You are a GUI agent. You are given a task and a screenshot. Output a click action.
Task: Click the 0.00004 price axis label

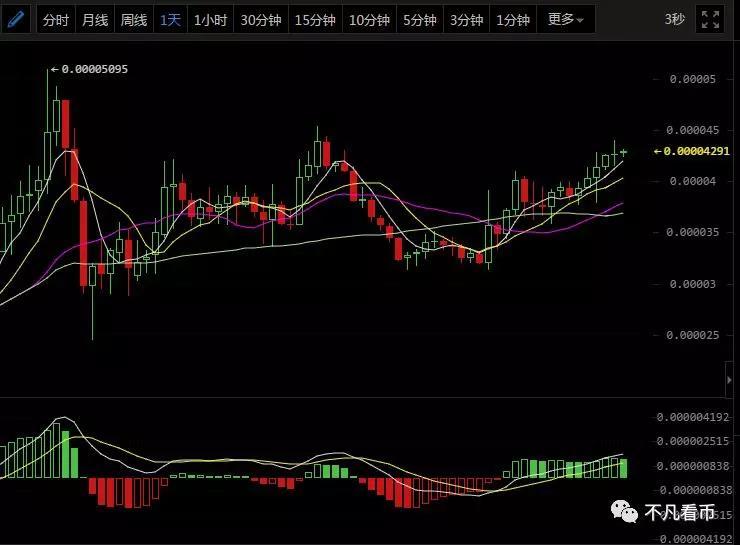pos(692,181)
